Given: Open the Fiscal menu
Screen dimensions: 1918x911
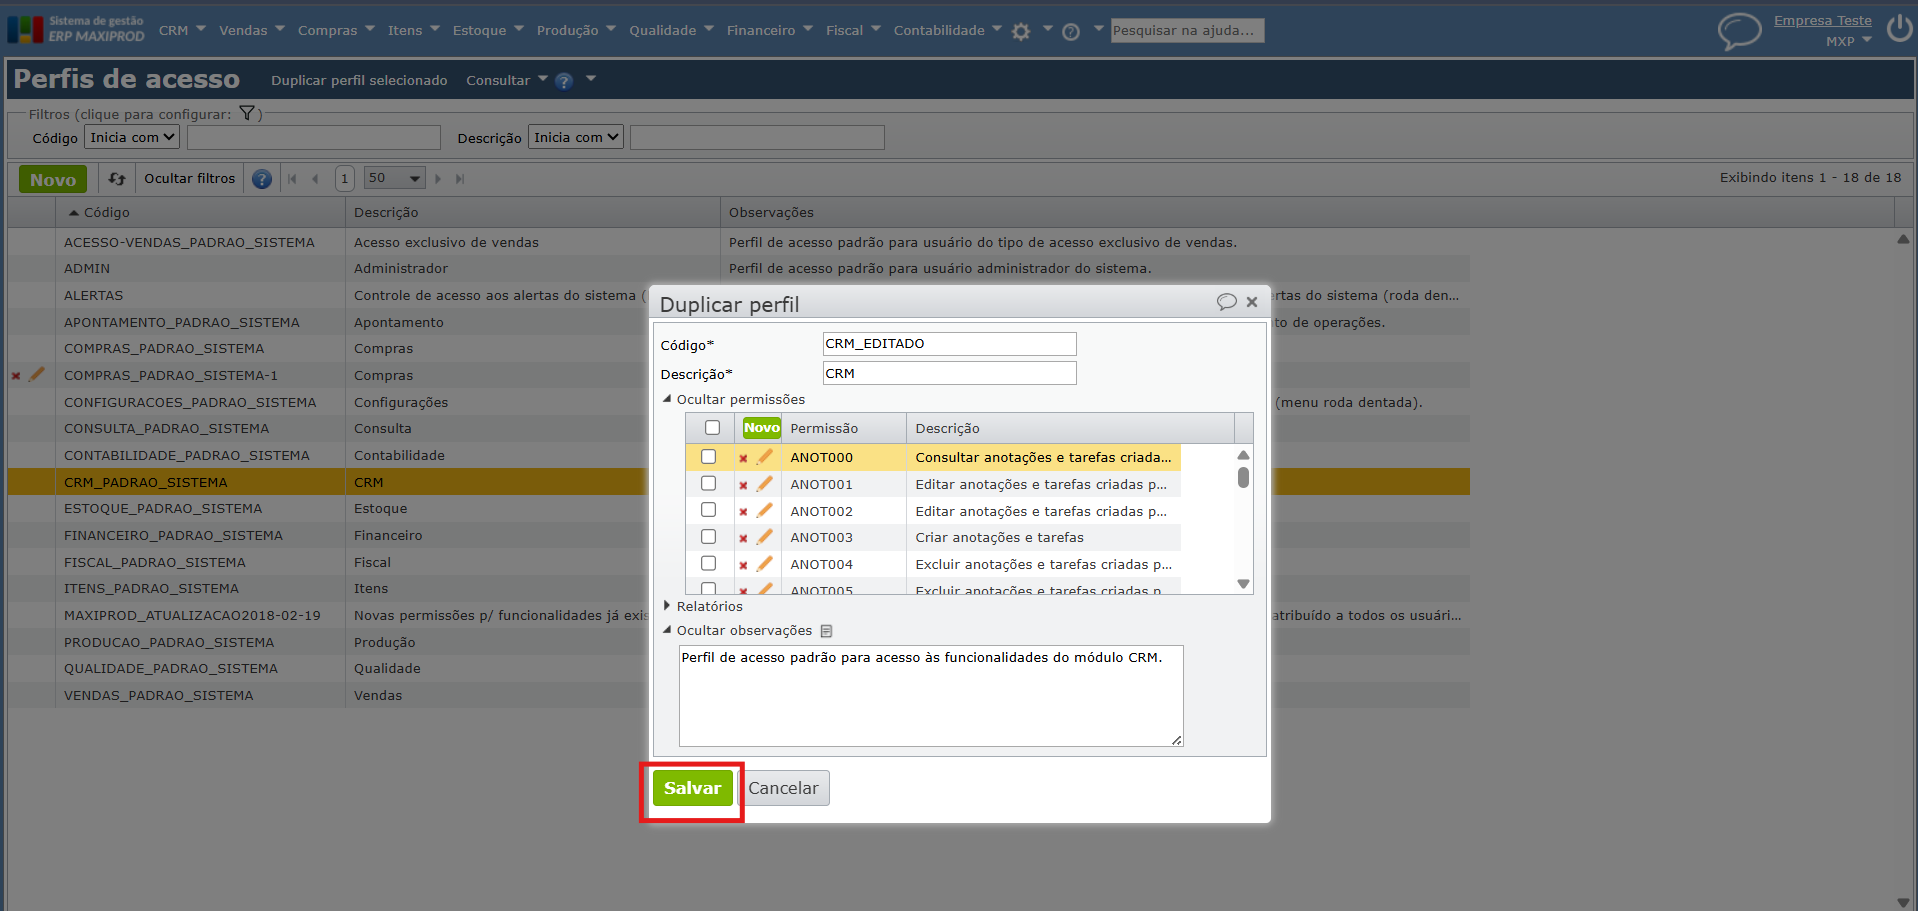Looking at the screenshot, I should (x=853, y=30).
